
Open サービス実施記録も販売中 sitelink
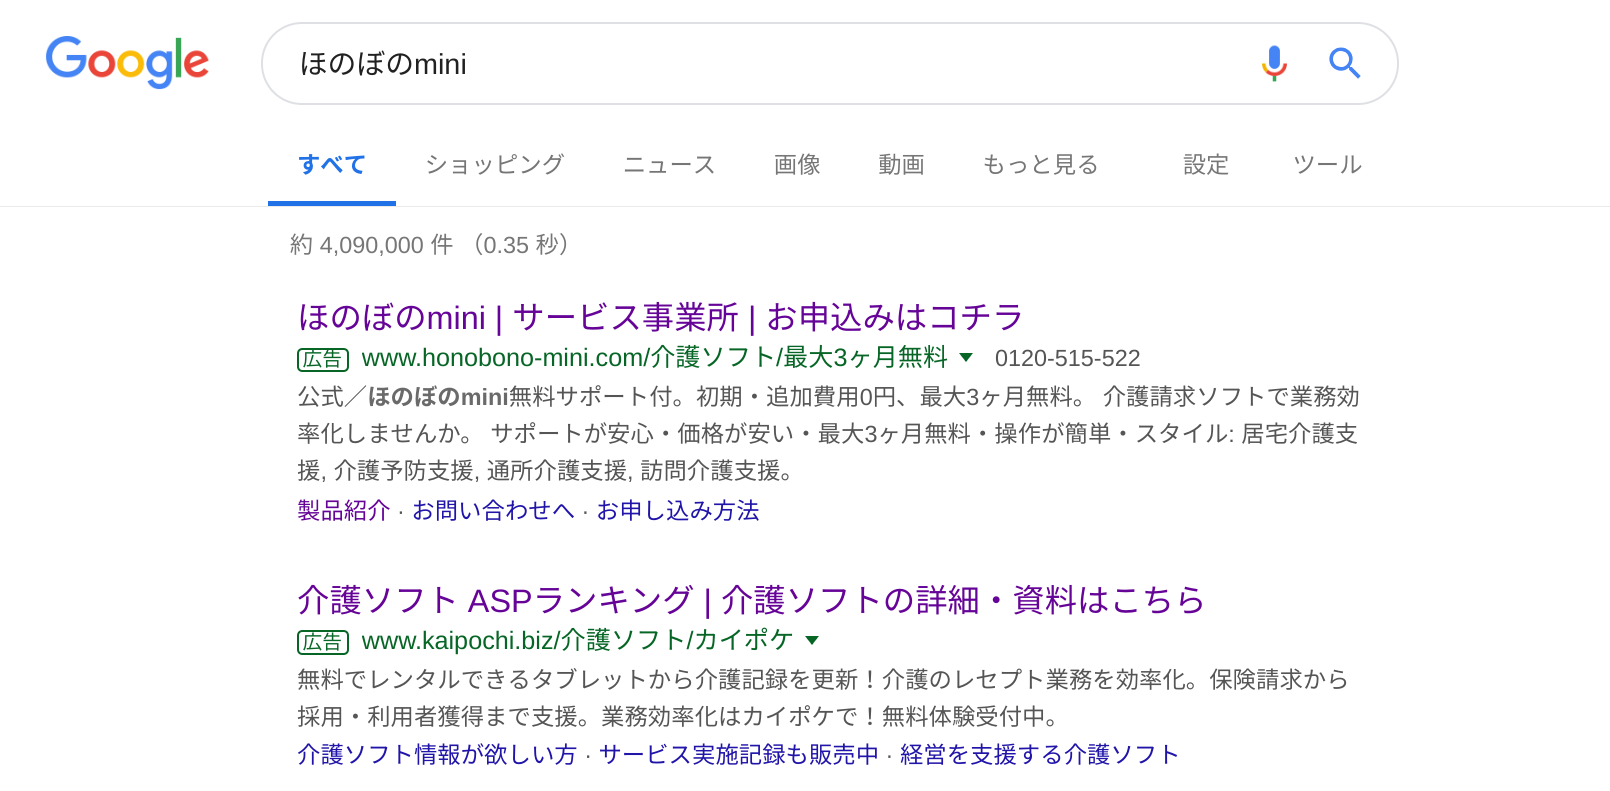point(739,754)
